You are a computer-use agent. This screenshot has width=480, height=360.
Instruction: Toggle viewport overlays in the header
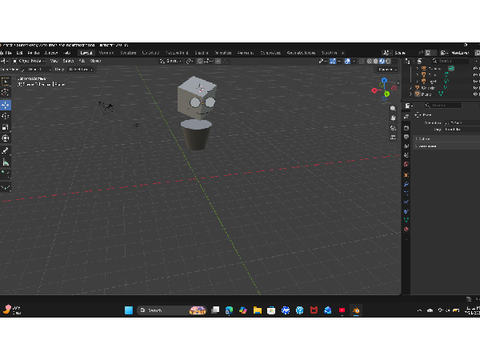(347, 61)
